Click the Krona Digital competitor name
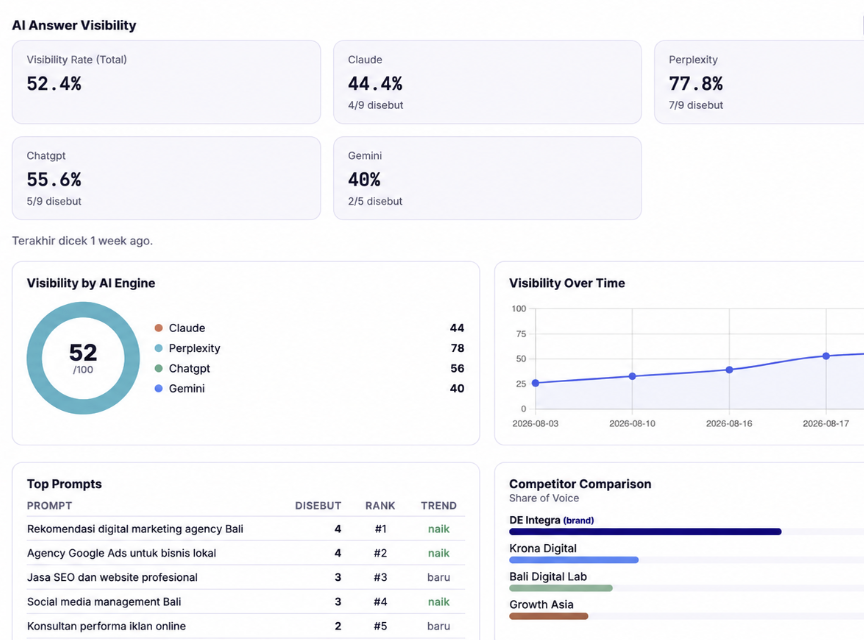Viewport: 864px width, 640px height. coord(543,548)
